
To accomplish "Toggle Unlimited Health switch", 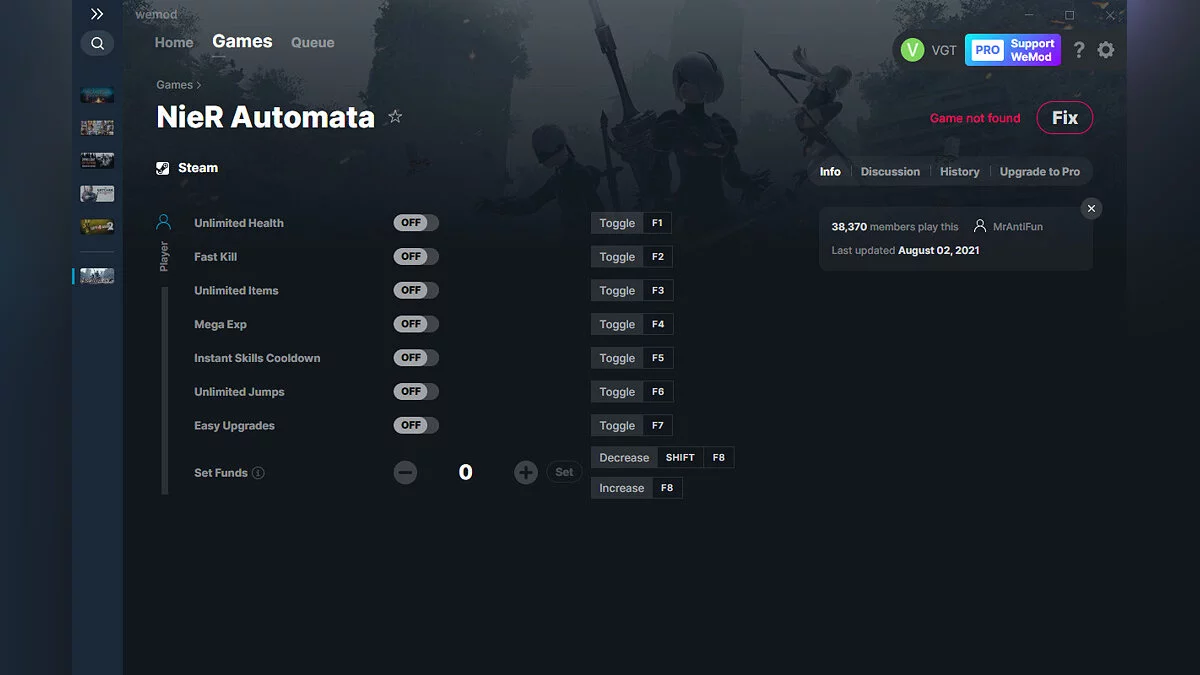I will click(416, 223).
